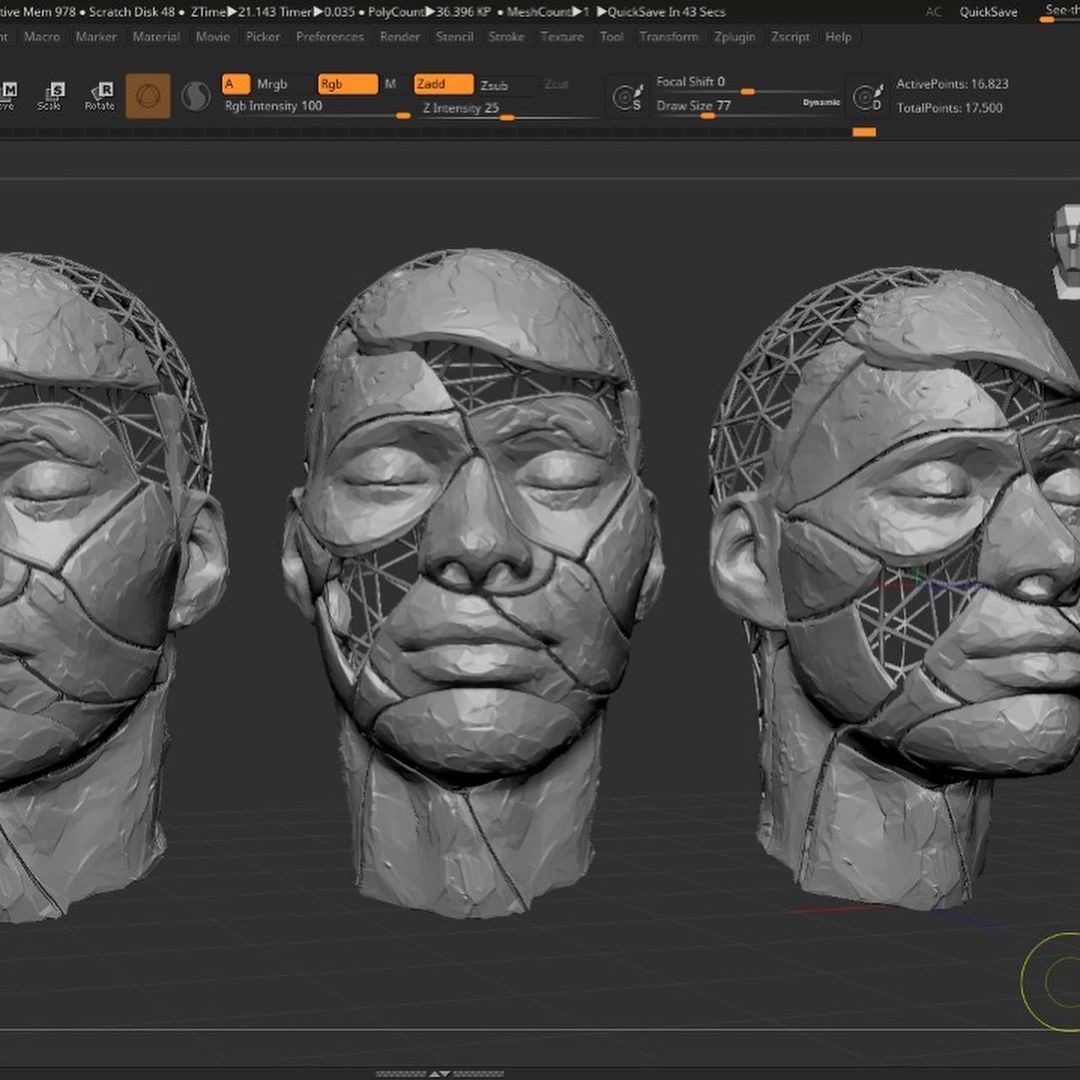
Task: Expand the bottom tray divider arrows
Action: click(x=439, y=1074)
